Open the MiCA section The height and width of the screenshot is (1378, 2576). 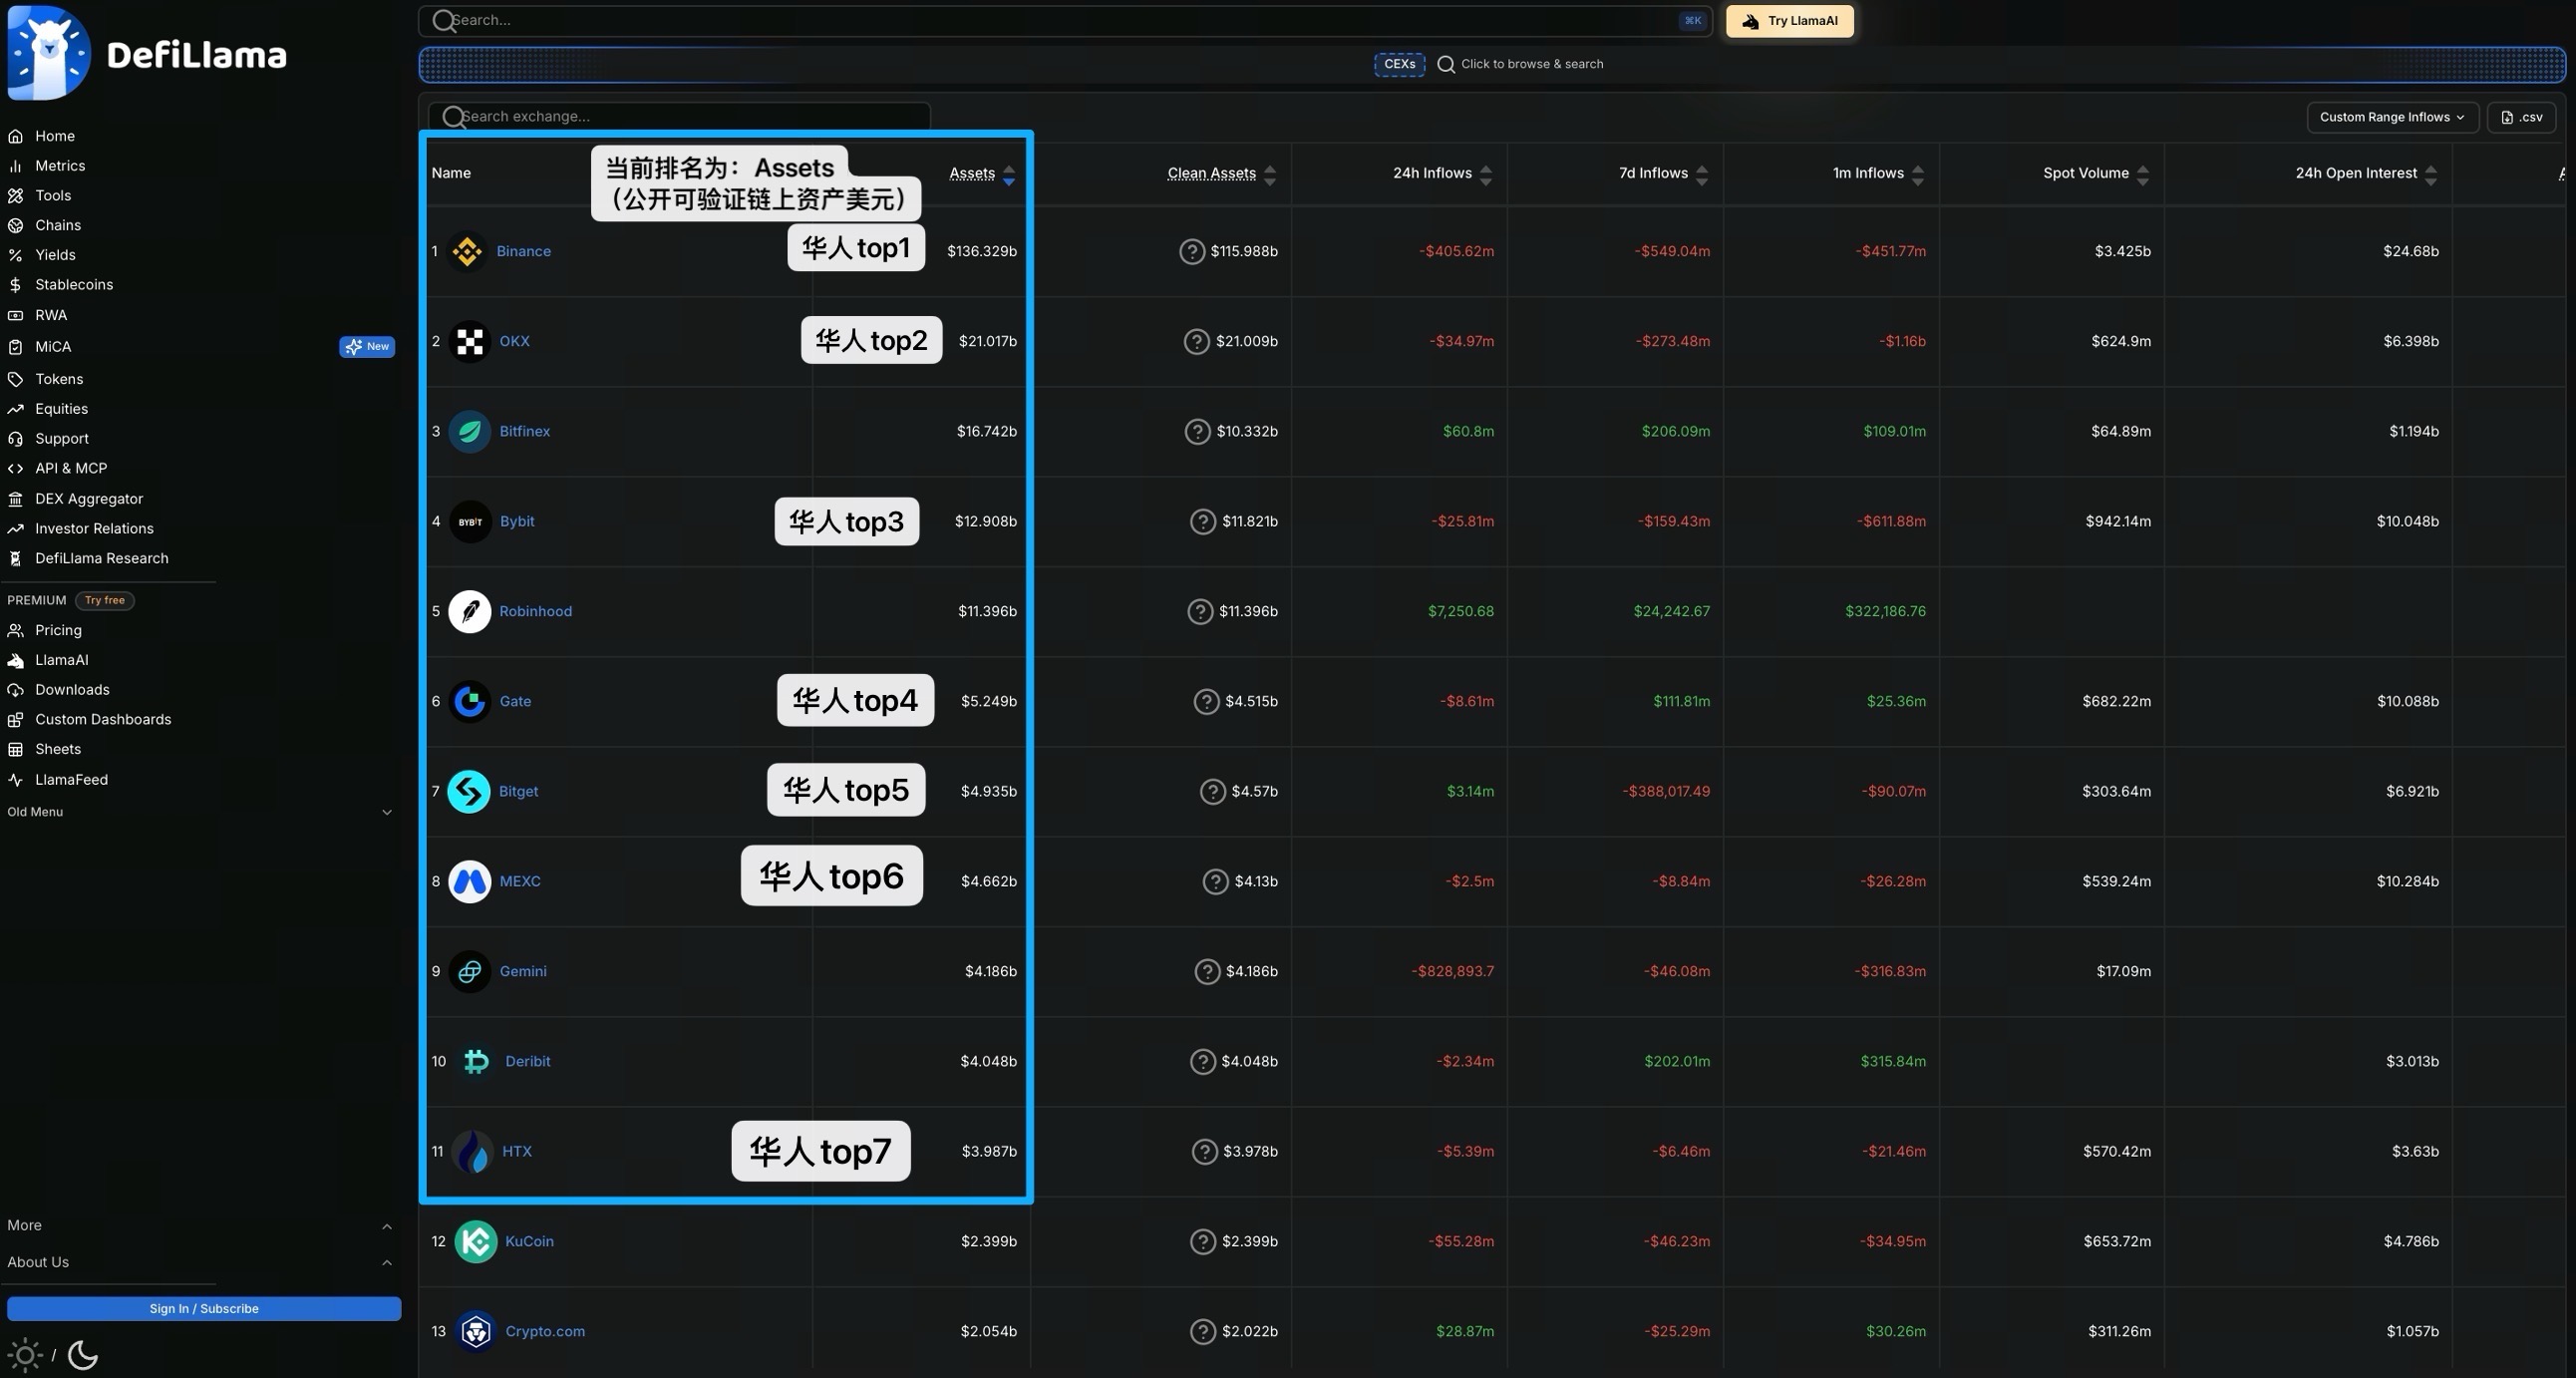click(53, 347)
